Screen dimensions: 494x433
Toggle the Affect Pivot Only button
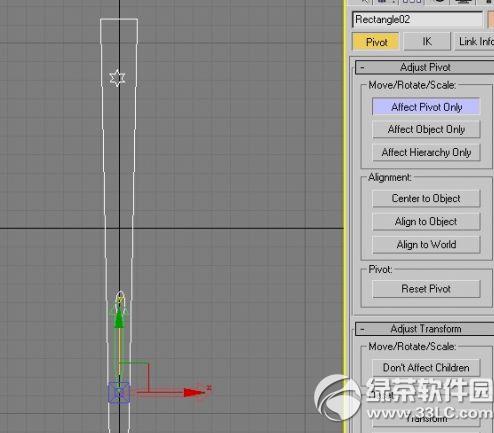click(426, 107)
